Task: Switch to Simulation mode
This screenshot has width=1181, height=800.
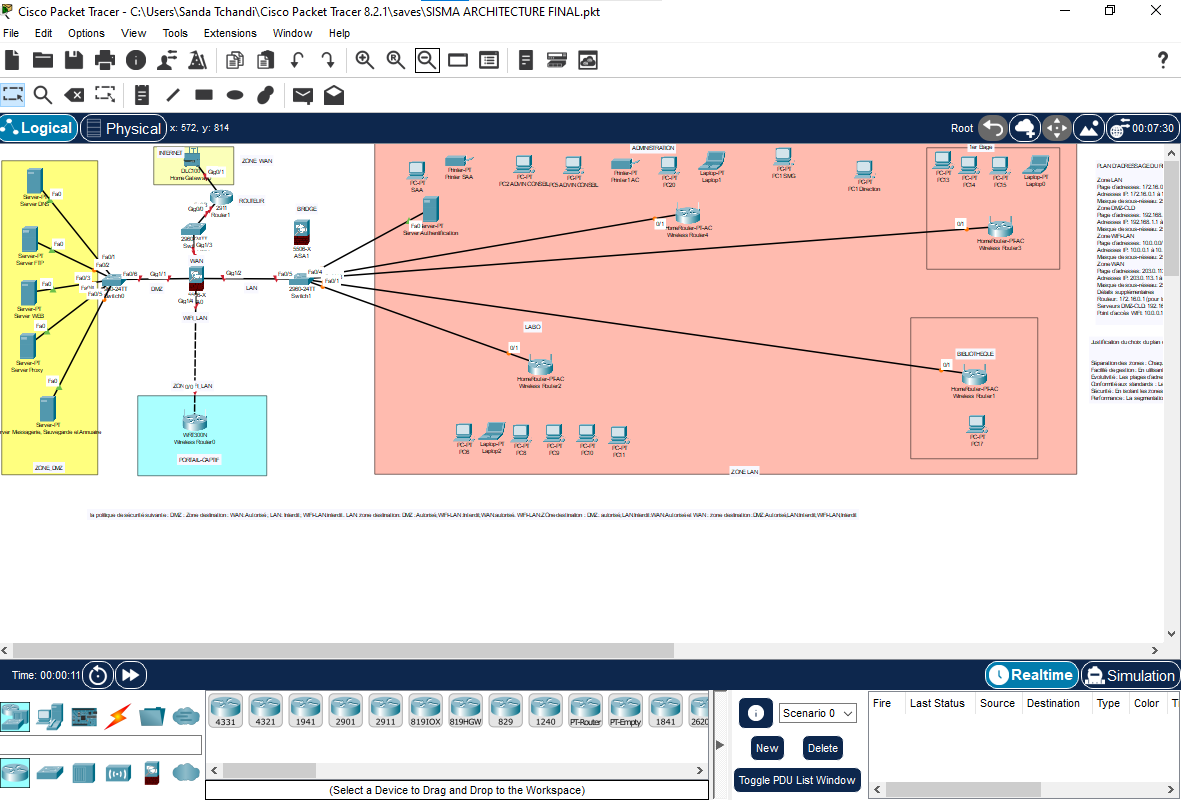Action: pos(1130,675)
